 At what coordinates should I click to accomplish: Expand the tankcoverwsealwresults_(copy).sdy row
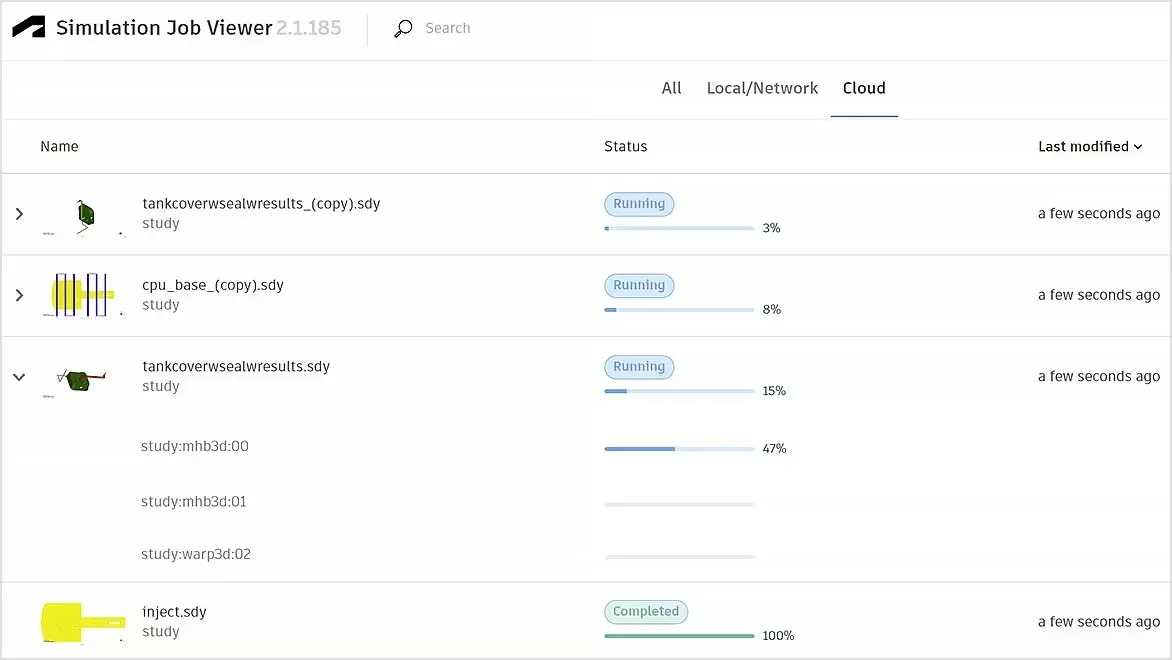(19, 214)
